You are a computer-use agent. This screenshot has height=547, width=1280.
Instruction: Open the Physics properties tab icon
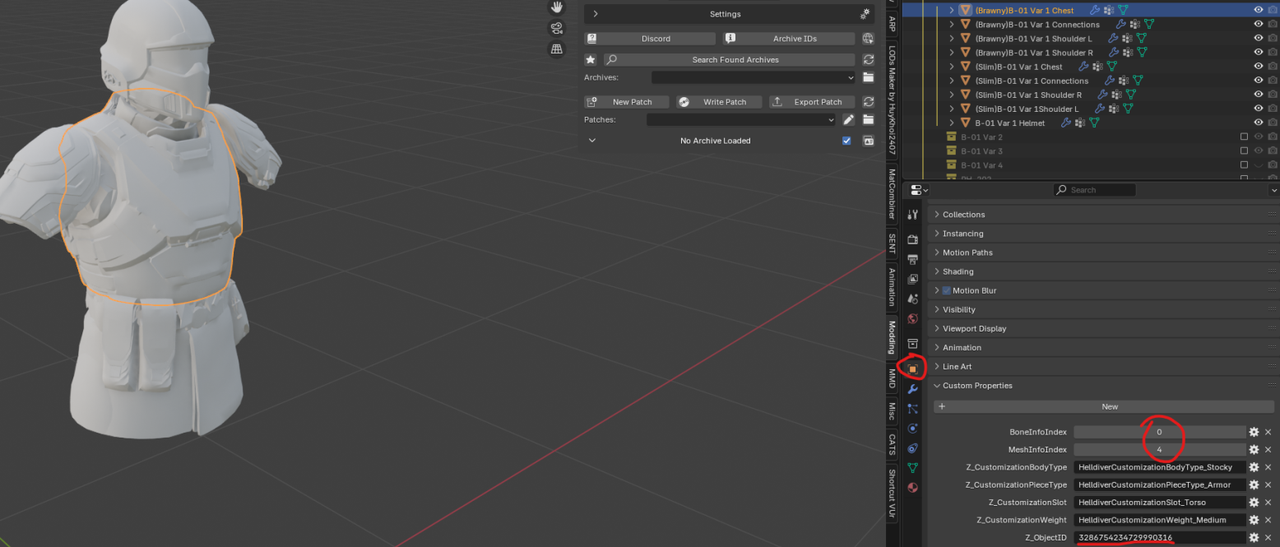[x=912, y=428]
